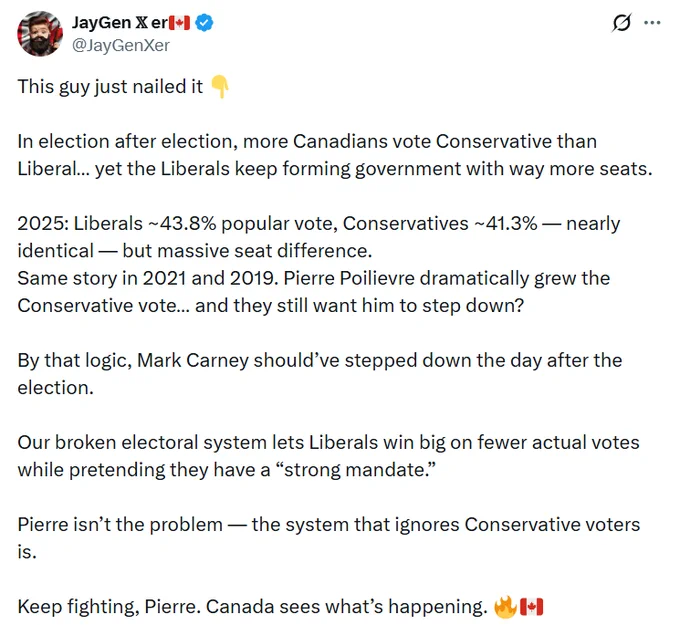Click the 'Same story in 2021 and 2019' sentence
Image resolution: width=680 pixels, height=625 pixels.
click(x=148, y=278)
